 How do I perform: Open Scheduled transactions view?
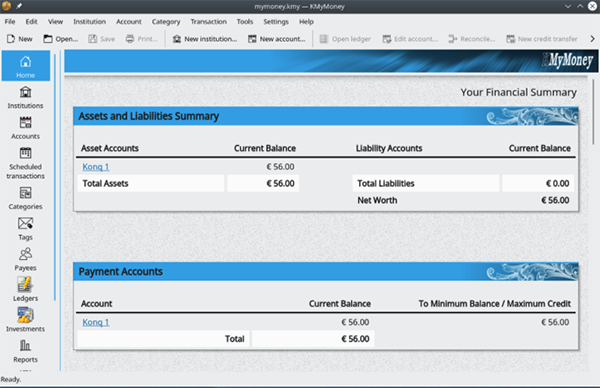25,163
